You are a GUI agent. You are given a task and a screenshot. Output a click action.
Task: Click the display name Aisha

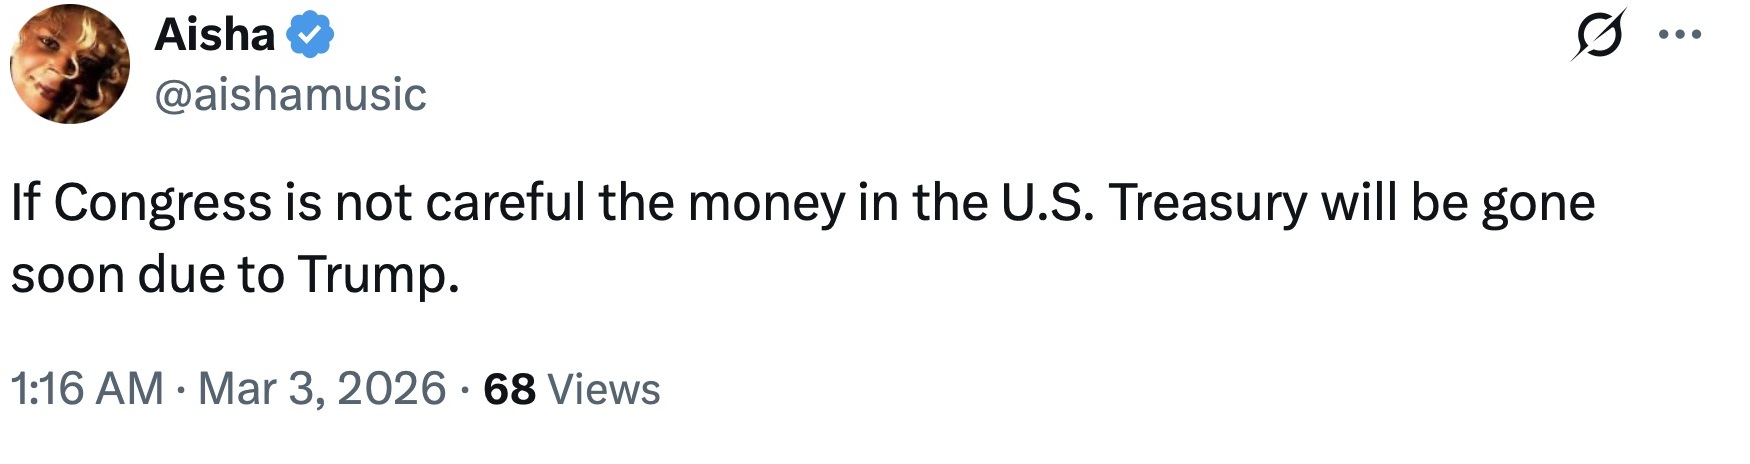click(215, 36)
